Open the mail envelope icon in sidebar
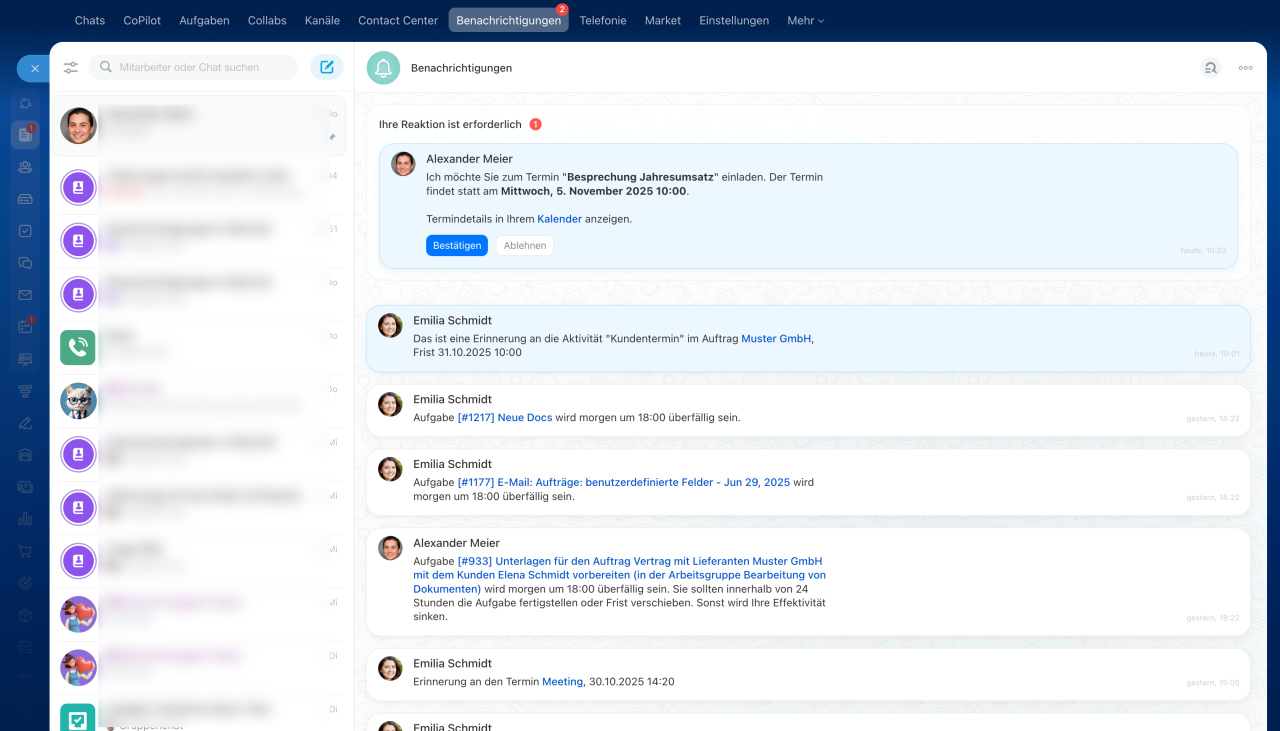This screenshot has width=1280, height=731. [x=25, y=295]
